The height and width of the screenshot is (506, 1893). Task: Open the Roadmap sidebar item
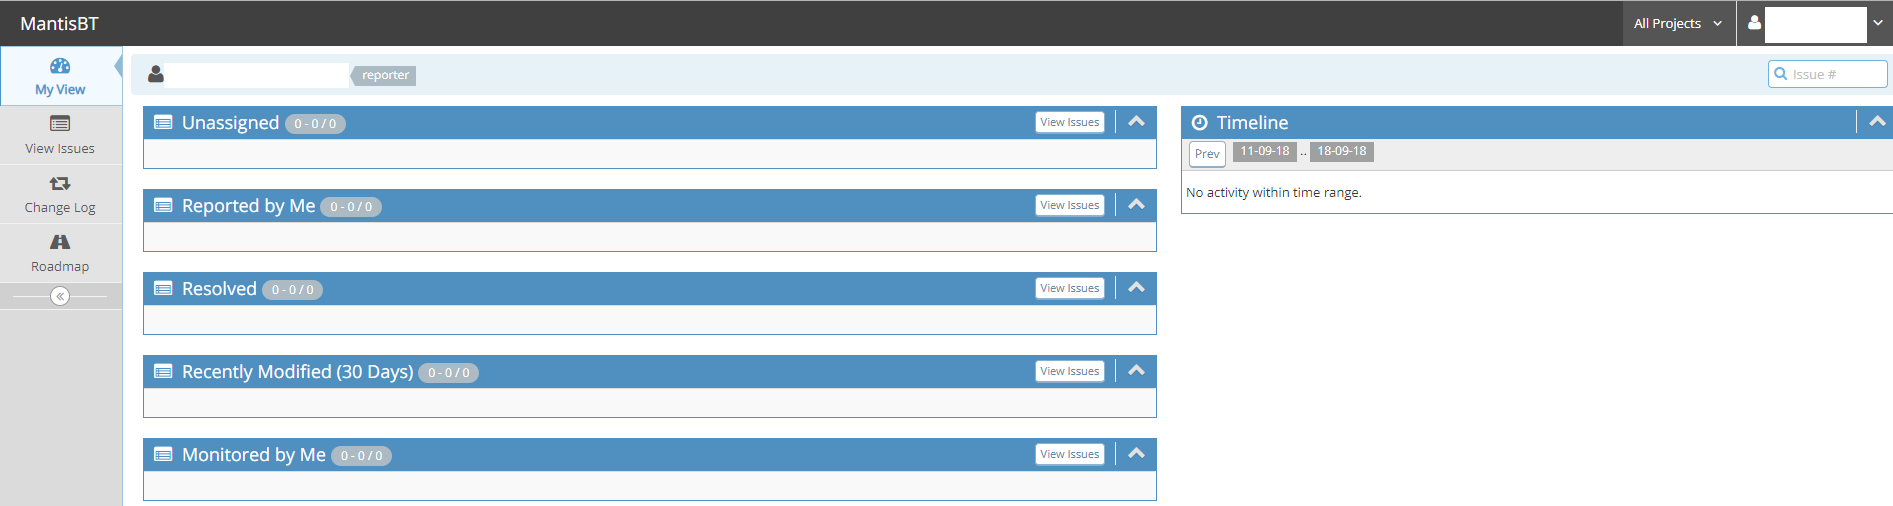tap(60, 253)
